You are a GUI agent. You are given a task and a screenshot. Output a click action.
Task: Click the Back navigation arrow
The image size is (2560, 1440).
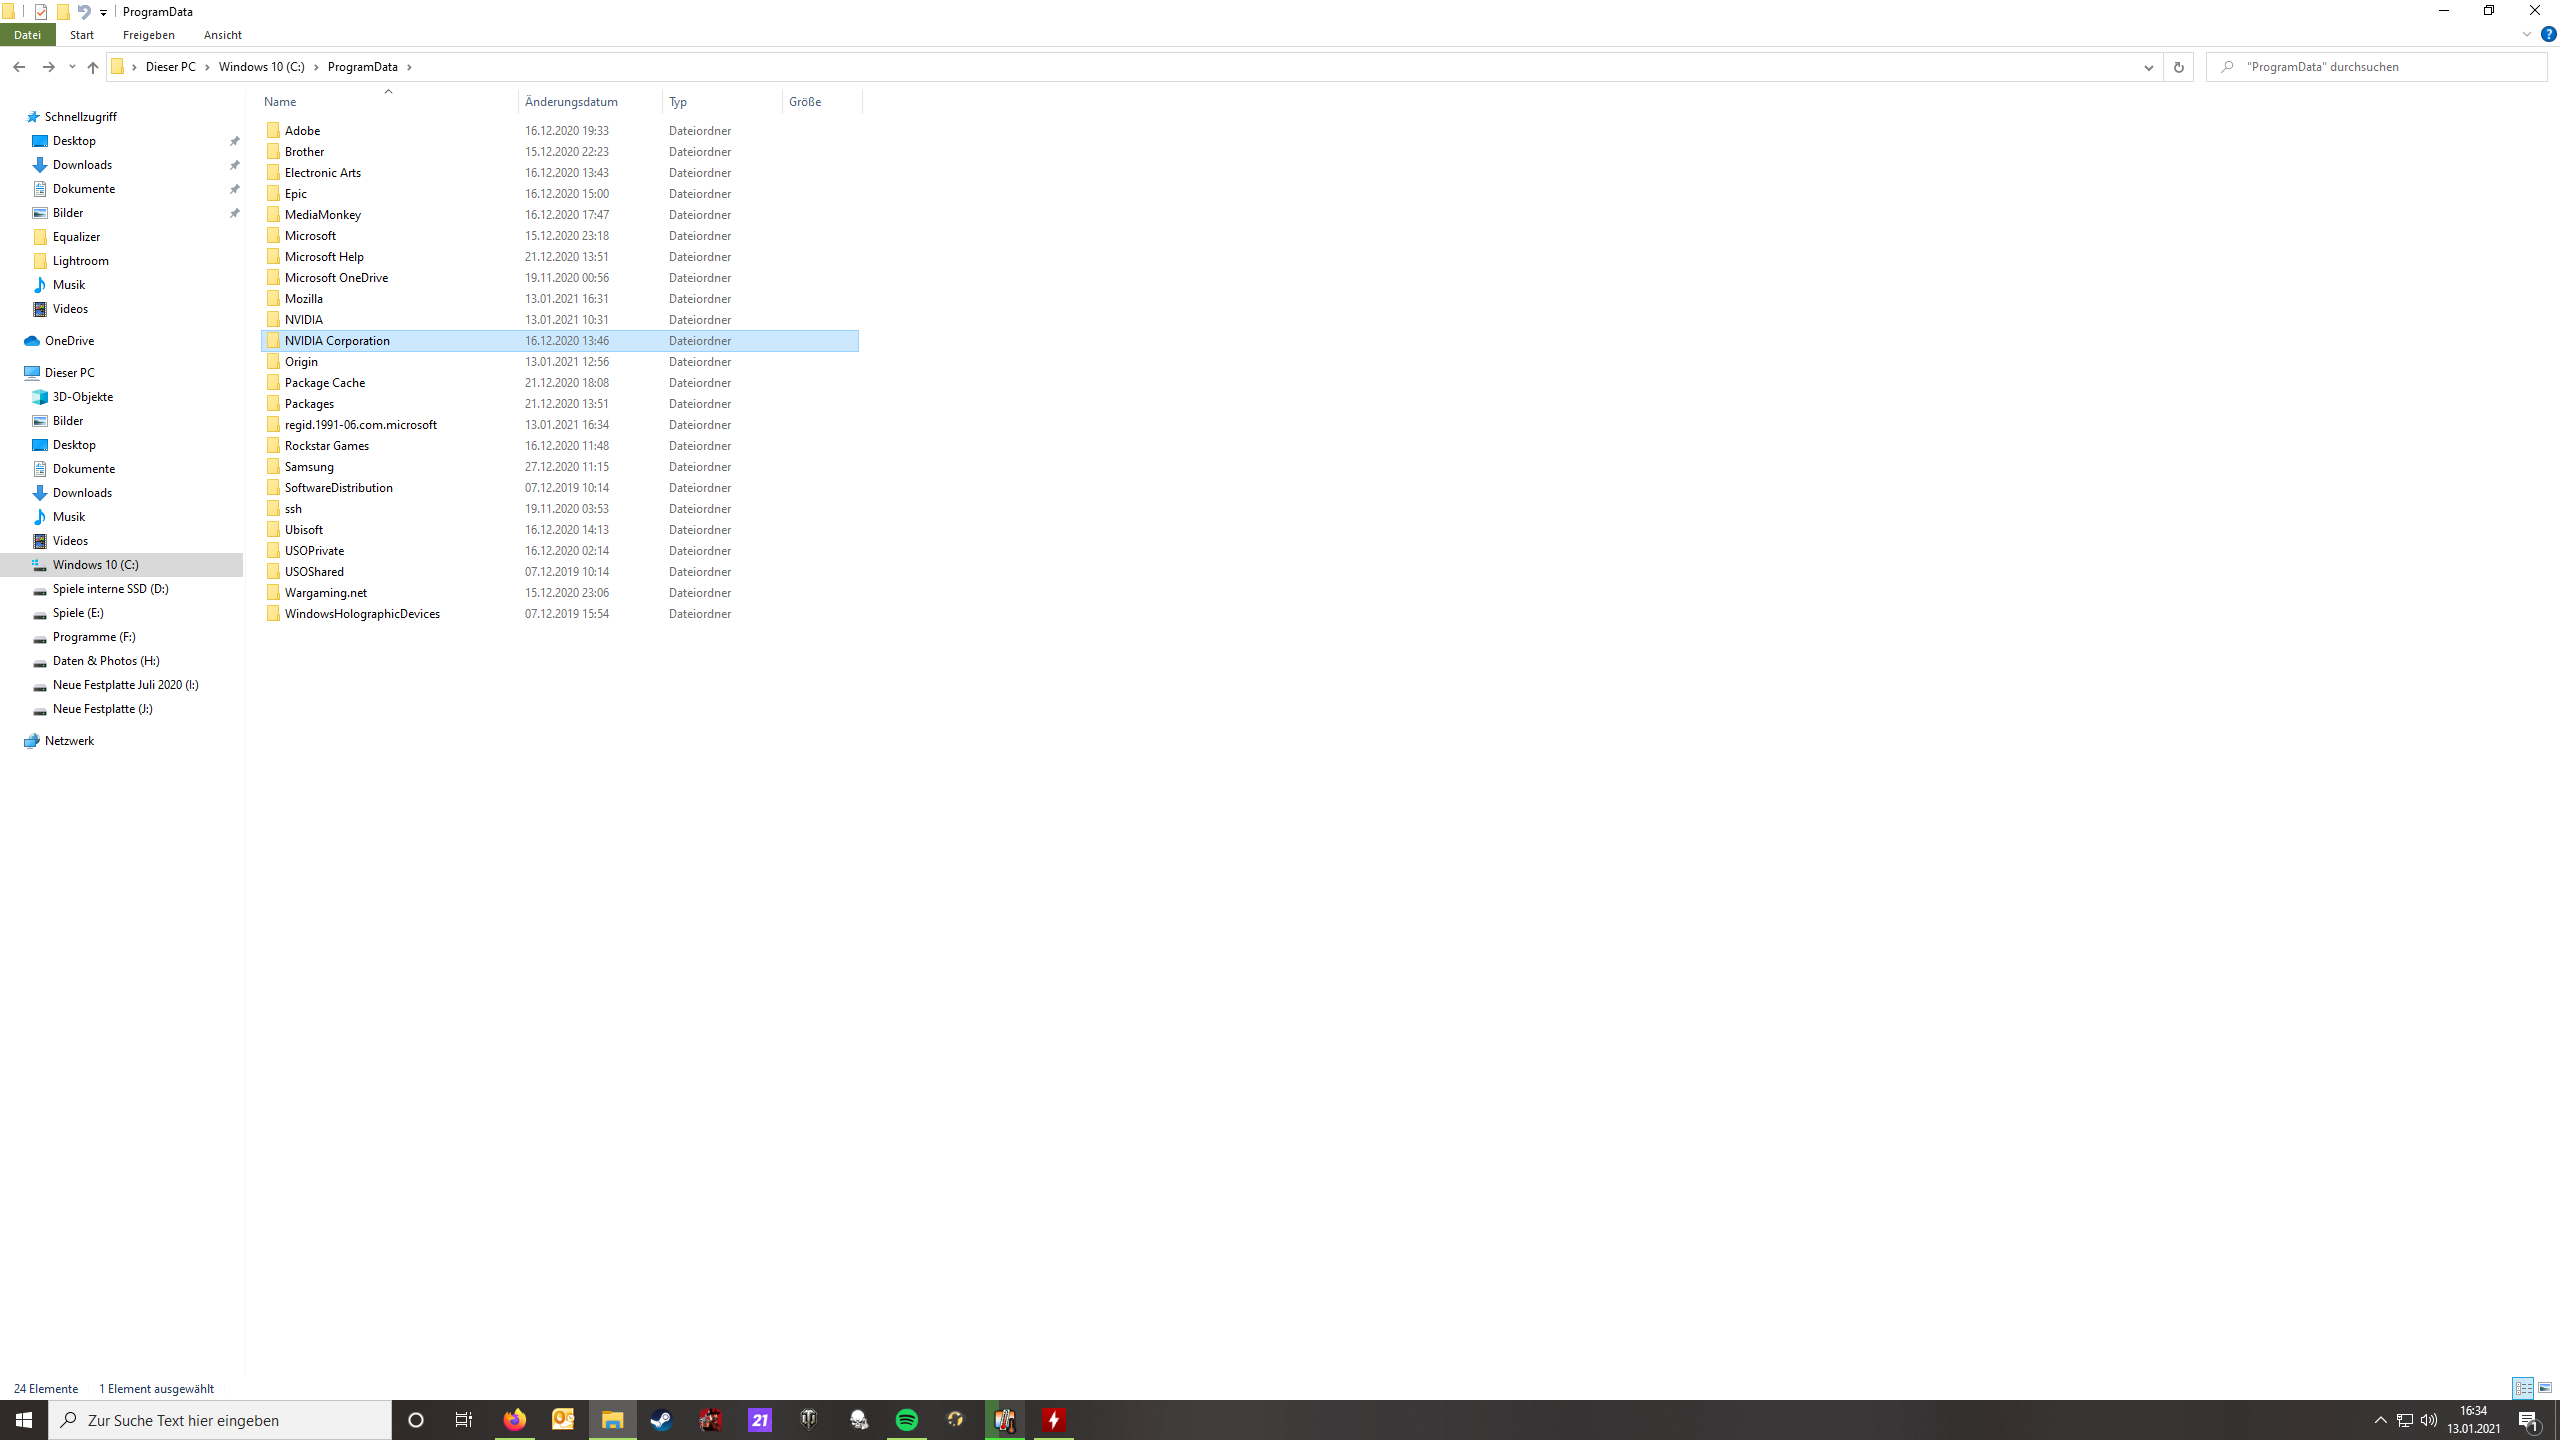(x=19, y=67)
